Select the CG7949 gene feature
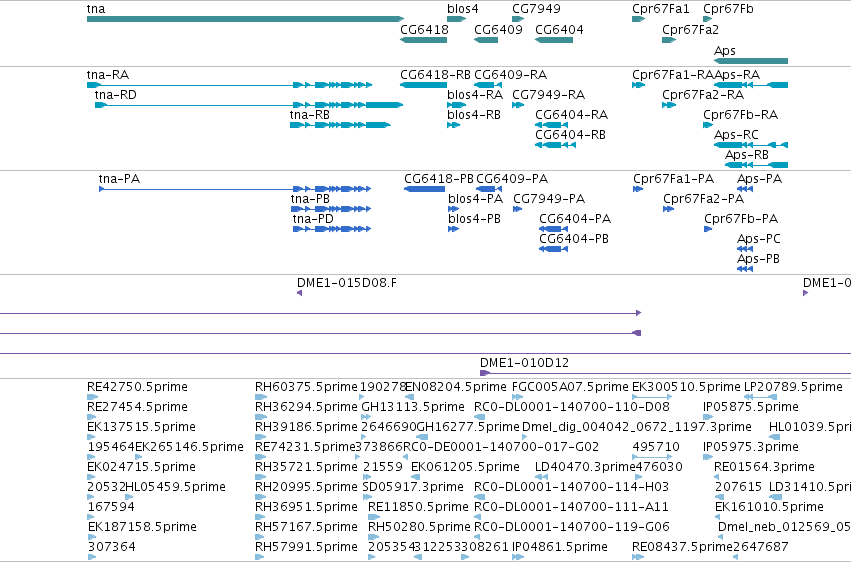851x562 pixels. point(518,19)
